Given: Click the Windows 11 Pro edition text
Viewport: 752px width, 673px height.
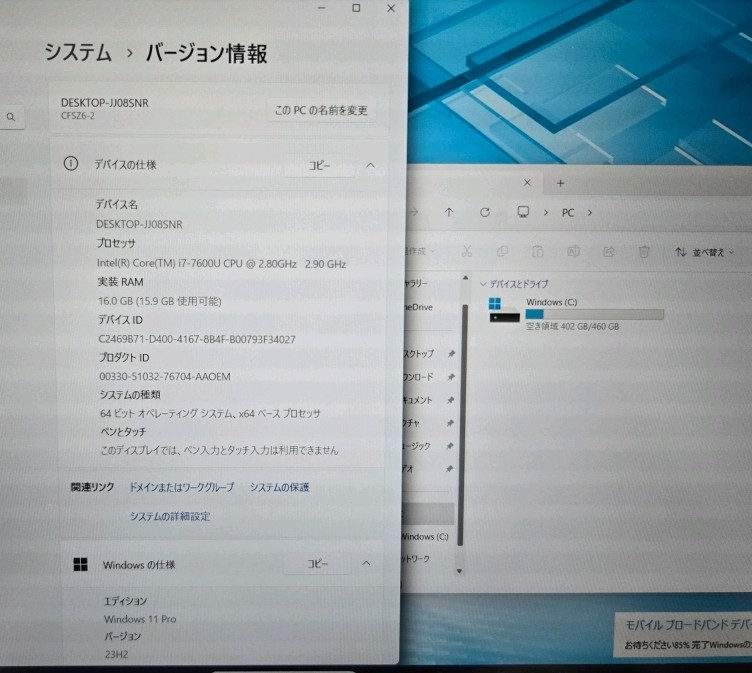Looking at the screenshot, I should [140, 619].
